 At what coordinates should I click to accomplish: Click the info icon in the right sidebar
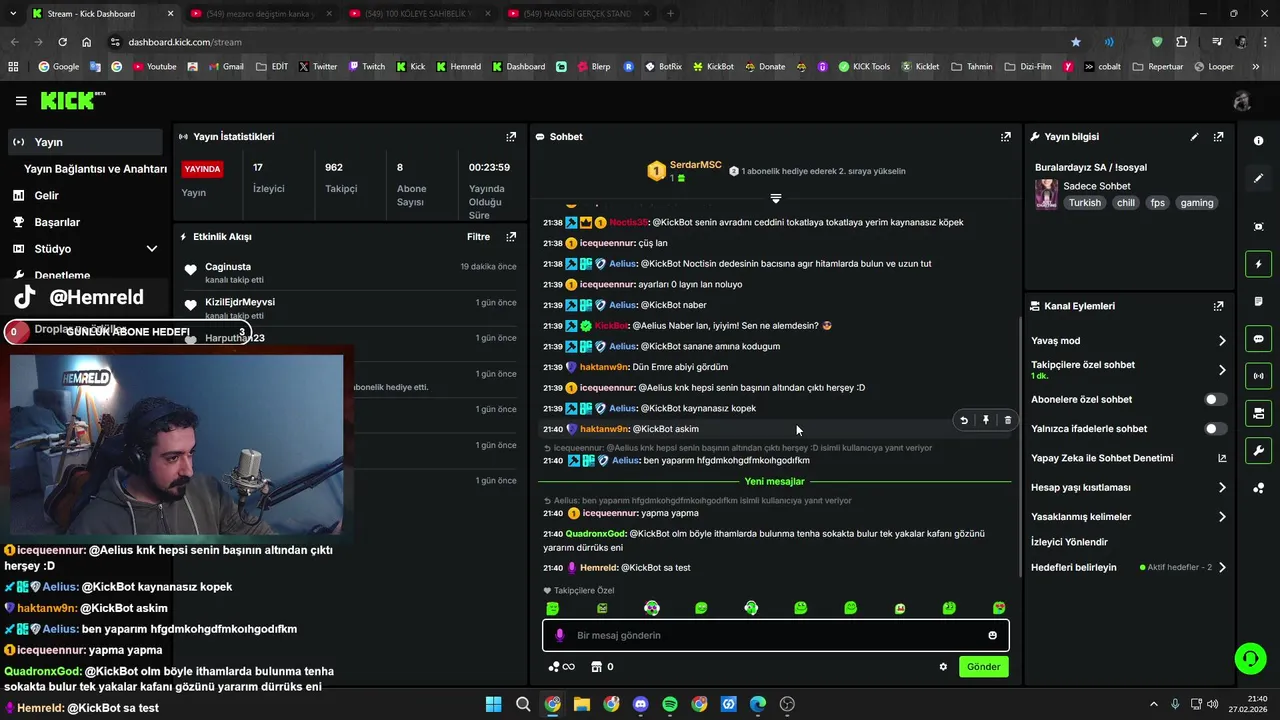1258,141
